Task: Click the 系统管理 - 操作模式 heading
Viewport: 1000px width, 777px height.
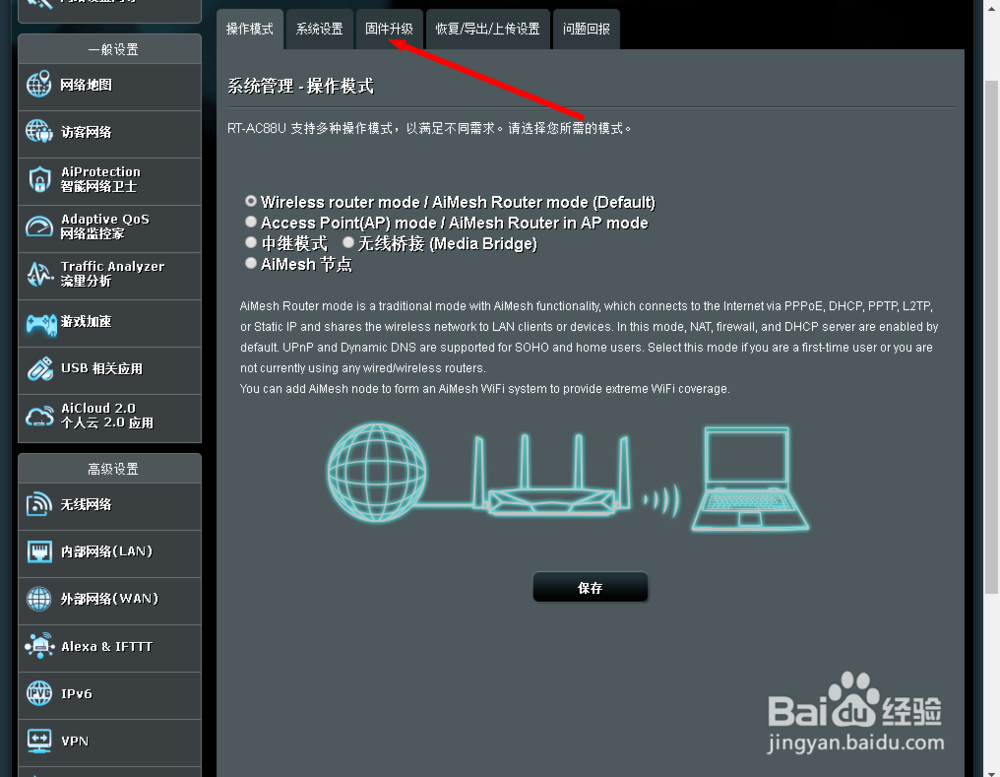Action: pos(300,86)
